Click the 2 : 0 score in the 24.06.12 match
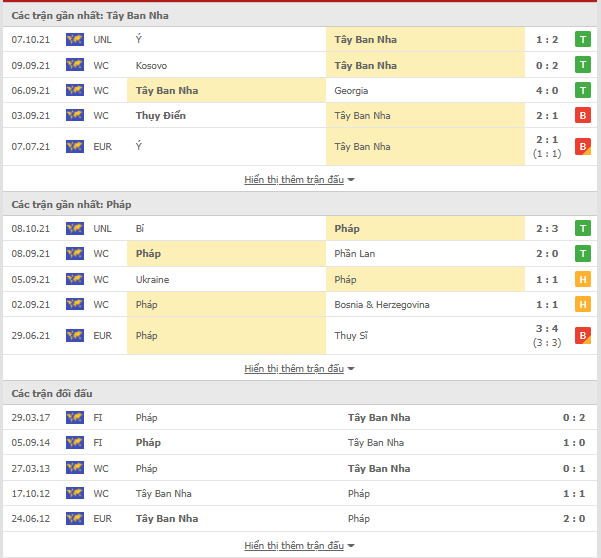The width and height of the screenshot is (601, 558). point(574,519)
